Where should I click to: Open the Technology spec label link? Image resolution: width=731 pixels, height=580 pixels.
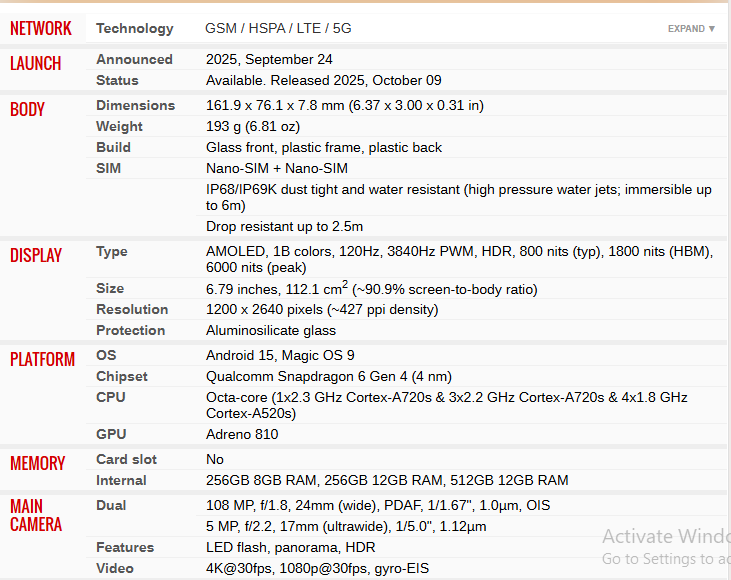(x=135, y=28)
